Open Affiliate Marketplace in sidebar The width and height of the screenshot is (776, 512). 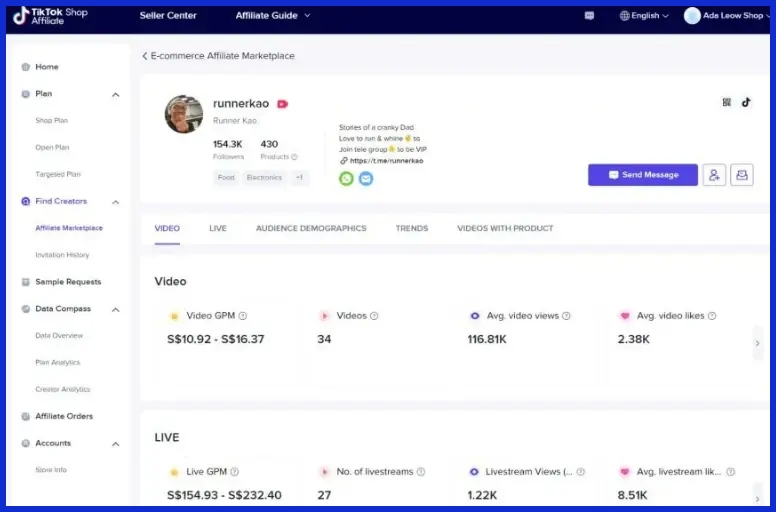tap(69, 228)
